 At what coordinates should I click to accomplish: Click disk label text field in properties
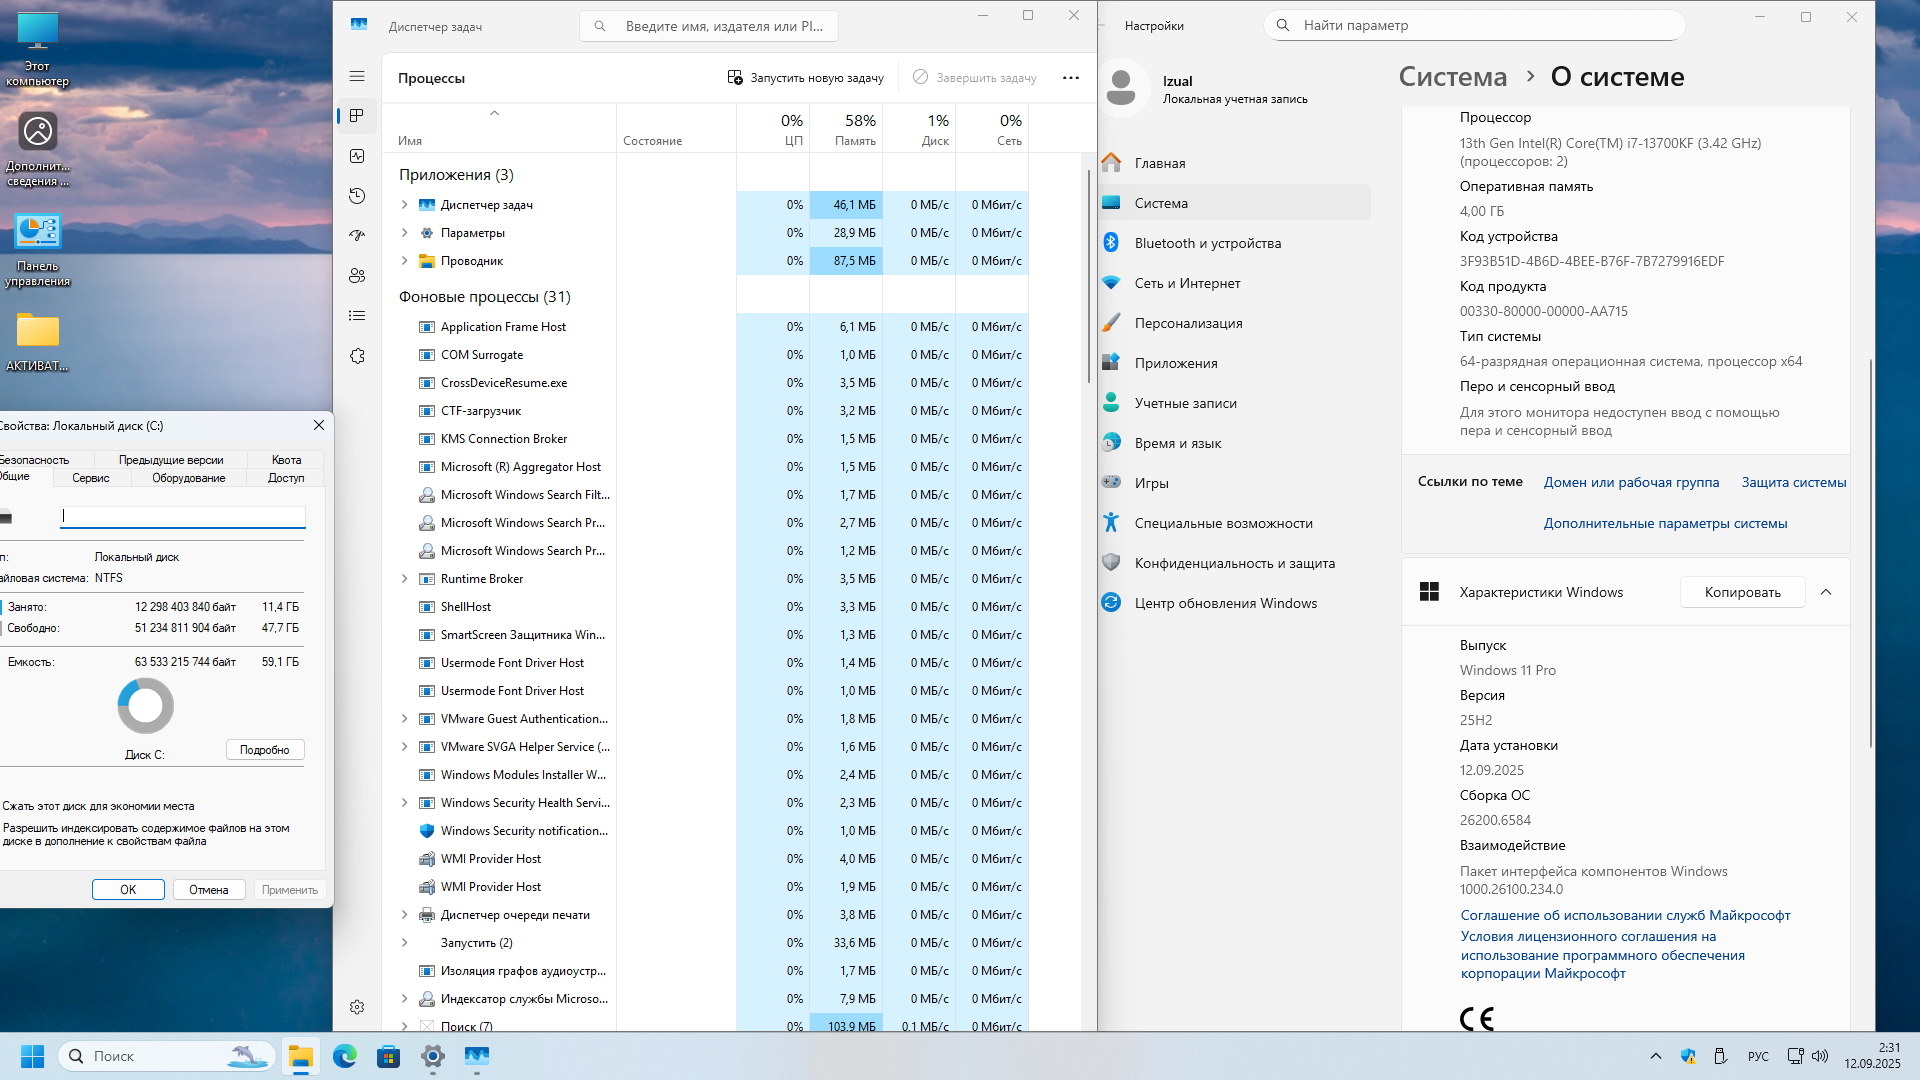[x=183, y=516]
